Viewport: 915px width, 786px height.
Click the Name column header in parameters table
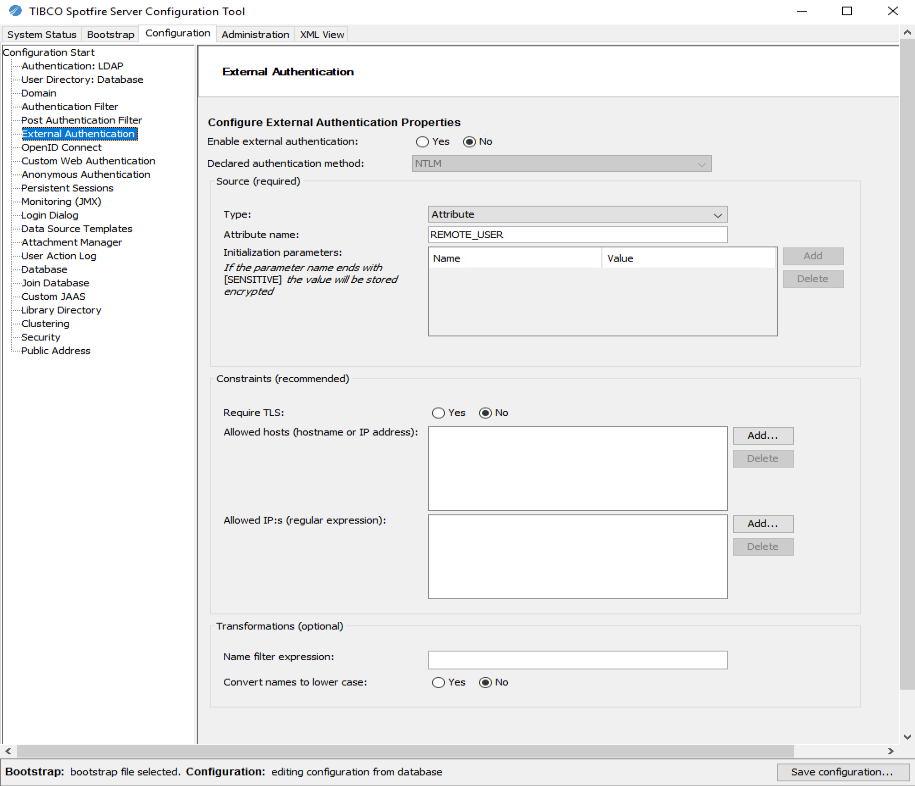pos(515,258)
